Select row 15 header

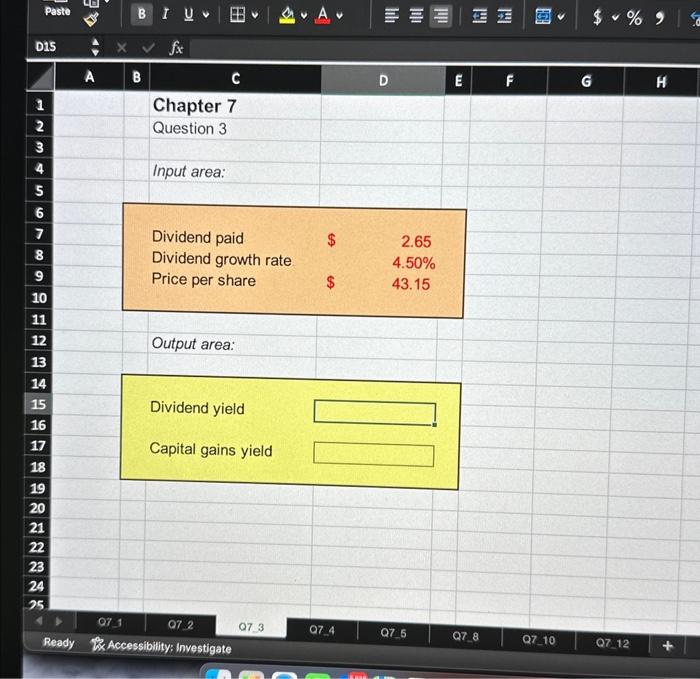38,404
